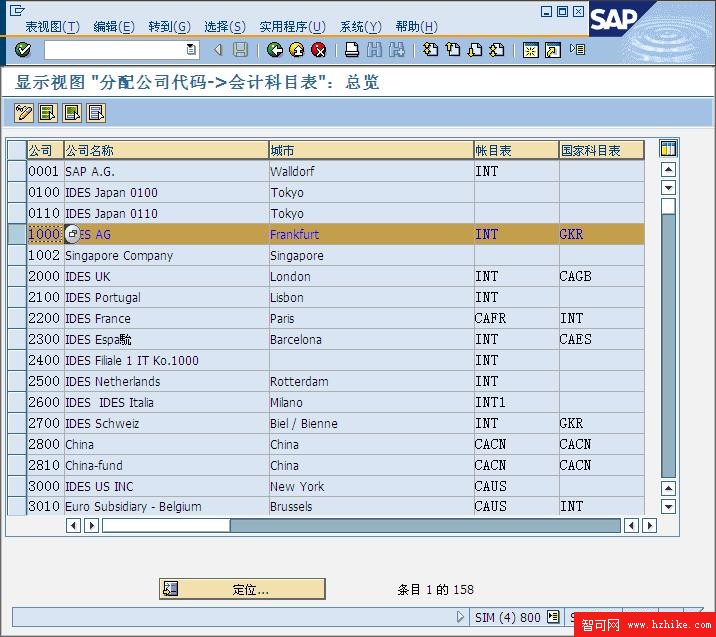Click the 'CAGB' cell in IDES UK row

pos(602,276)
